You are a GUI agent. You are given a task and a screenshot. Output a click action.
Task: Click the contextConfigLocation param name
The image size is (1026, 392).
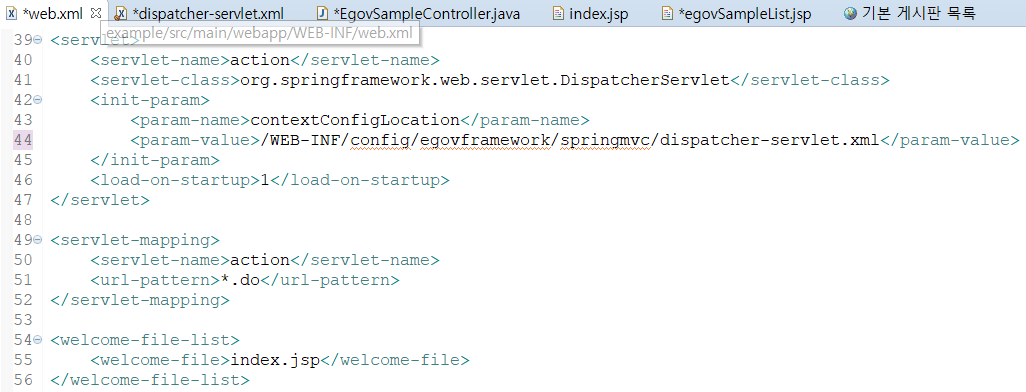[355, 120]
